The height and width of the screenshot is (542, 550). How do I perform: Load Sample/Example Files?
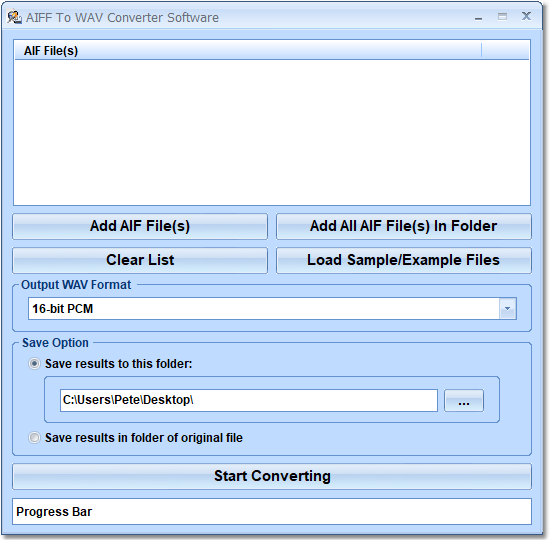point(404,260)
